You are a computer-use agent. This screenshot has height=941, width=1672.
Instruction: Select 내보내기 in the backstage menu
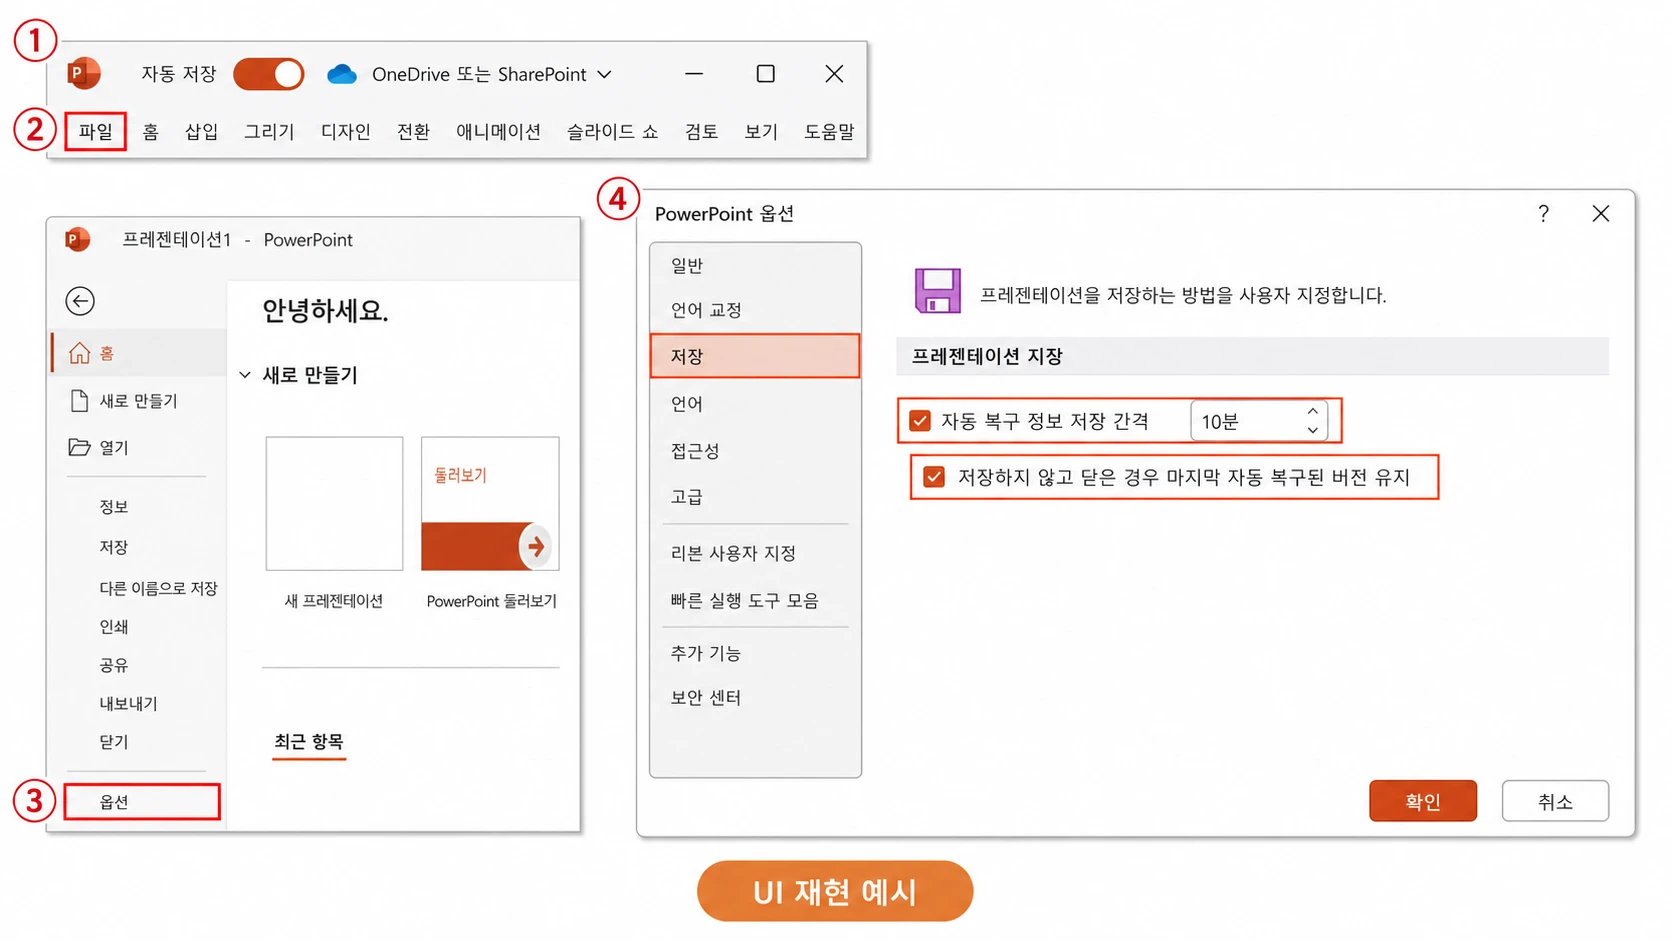pyautogui.click(x=128, y=703)
